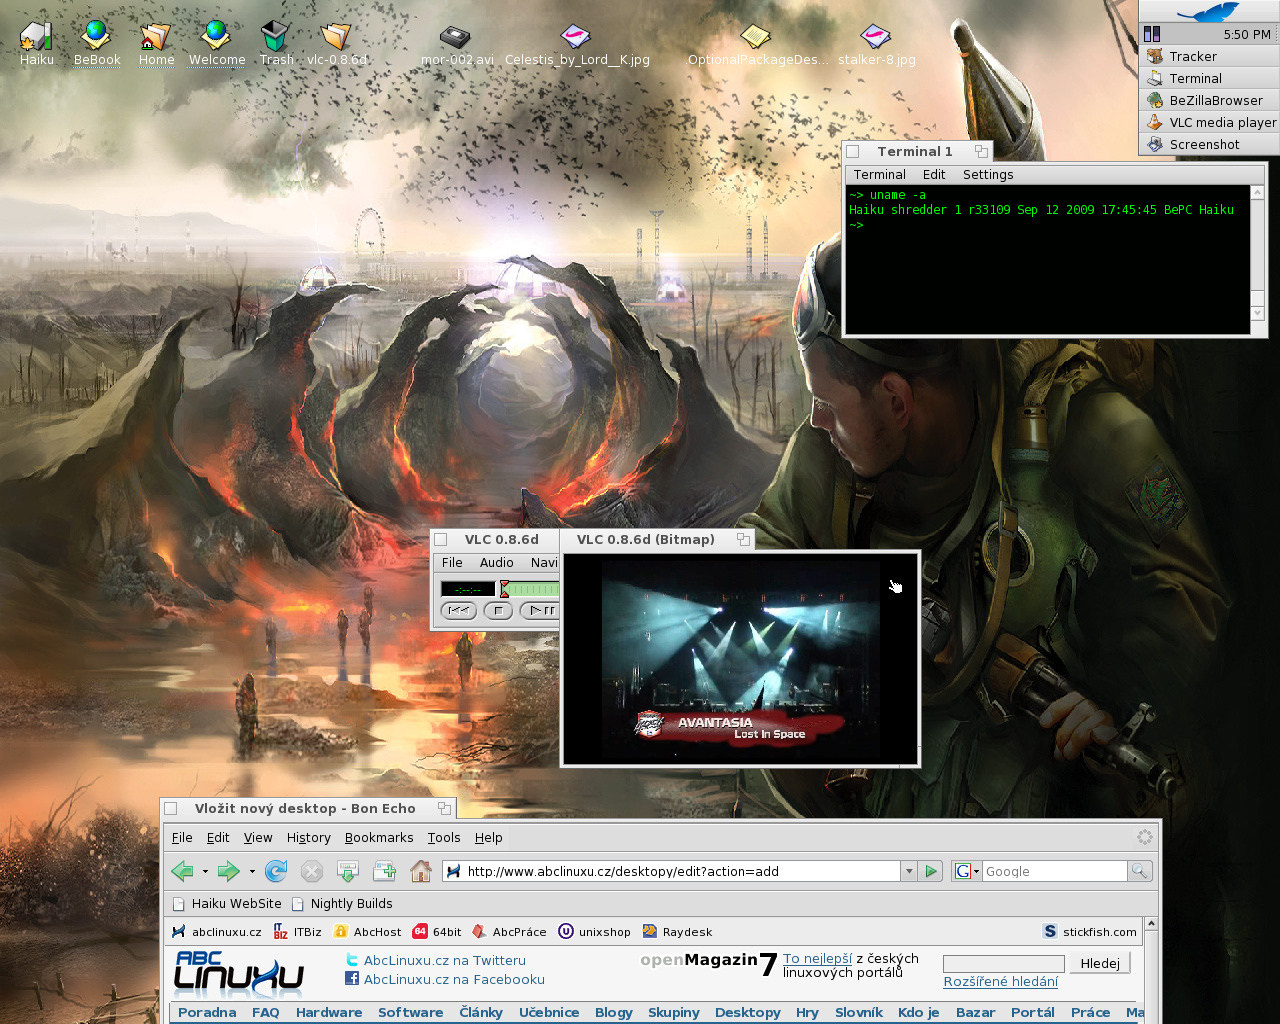Open Audio menu in VLC window
1280x1024 pixels.
pos(496,562)
